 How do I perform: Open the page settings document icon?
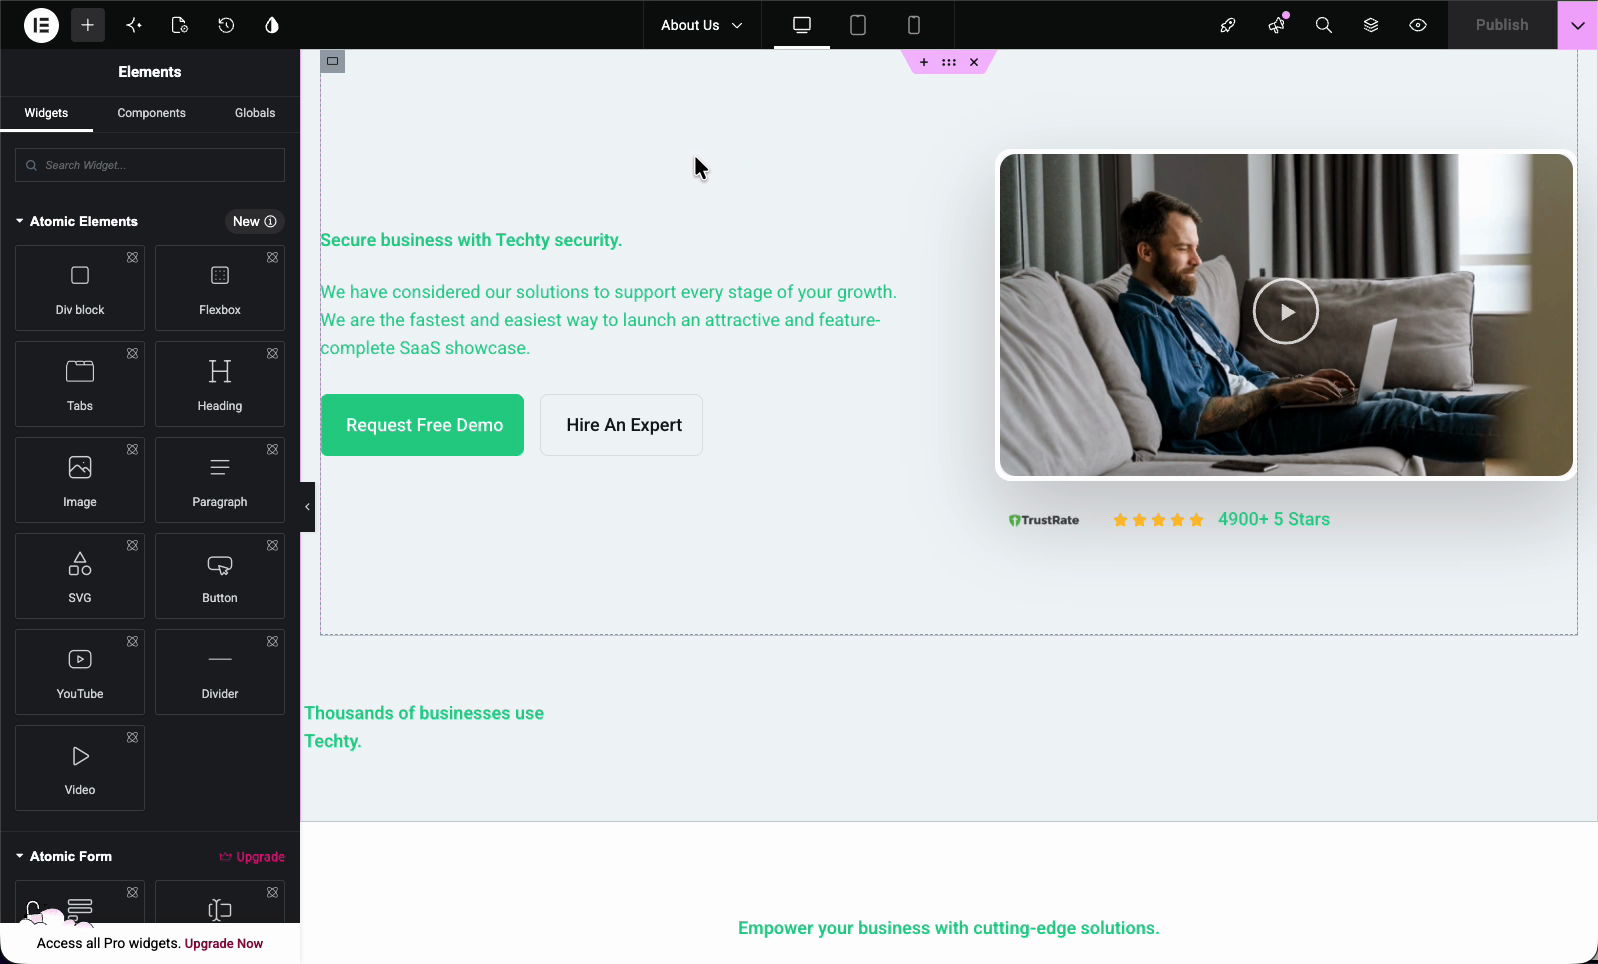(180, 25)
